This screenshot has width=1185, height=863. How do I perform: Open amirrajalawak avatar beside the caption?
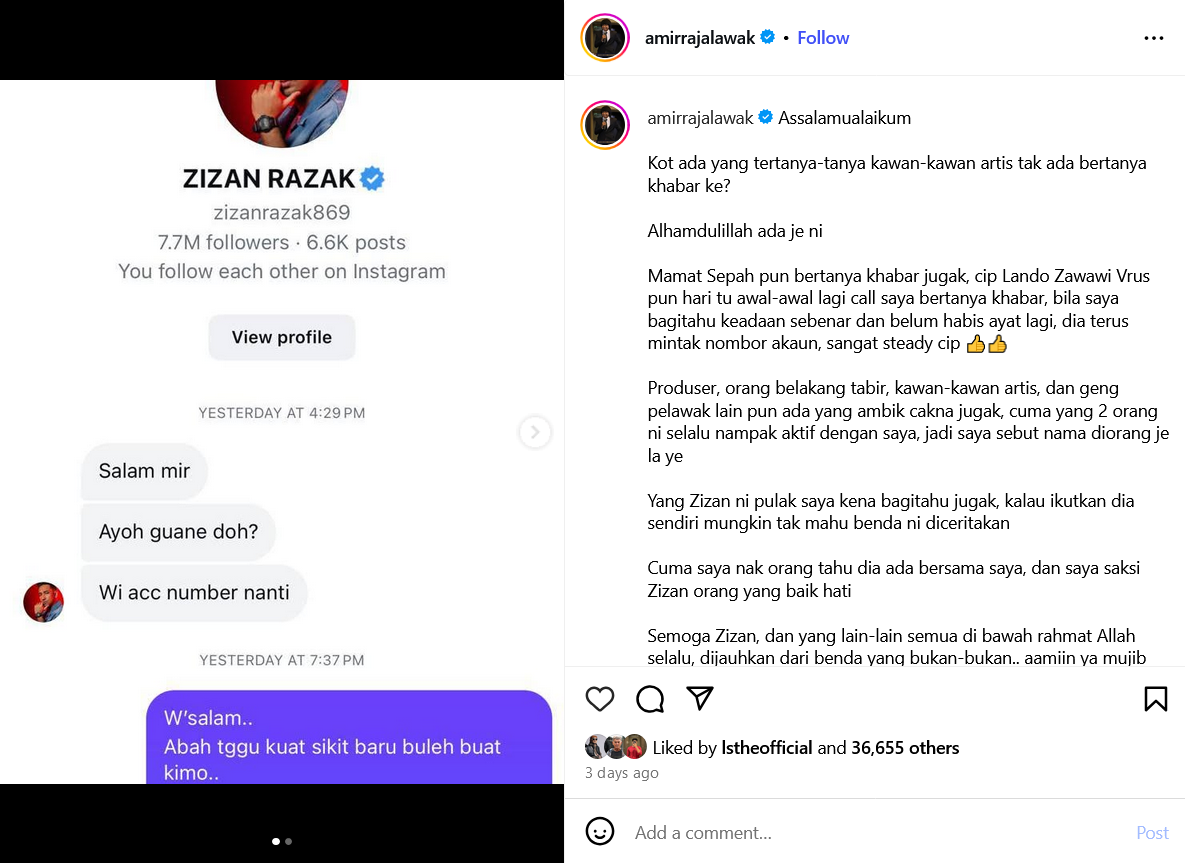605,125
